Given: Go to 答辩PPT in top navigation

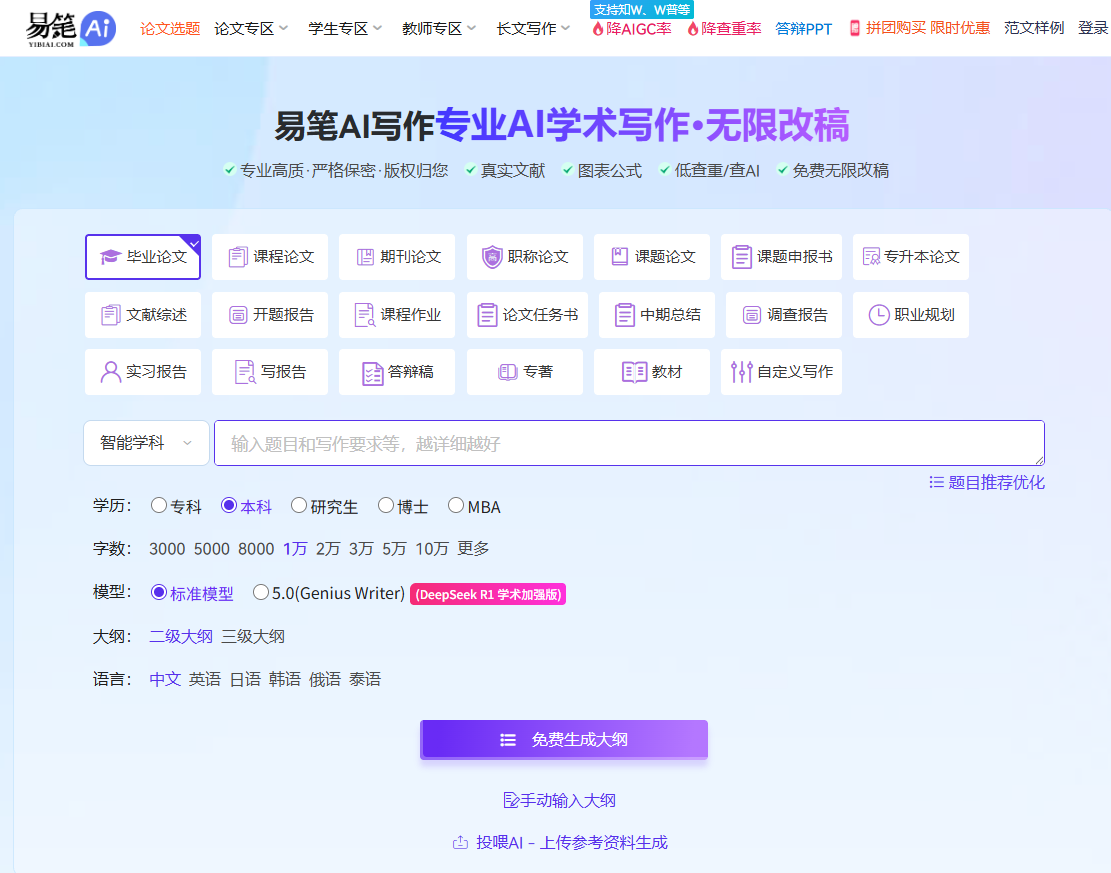Looking at the screenshot, I should point(803,29).
